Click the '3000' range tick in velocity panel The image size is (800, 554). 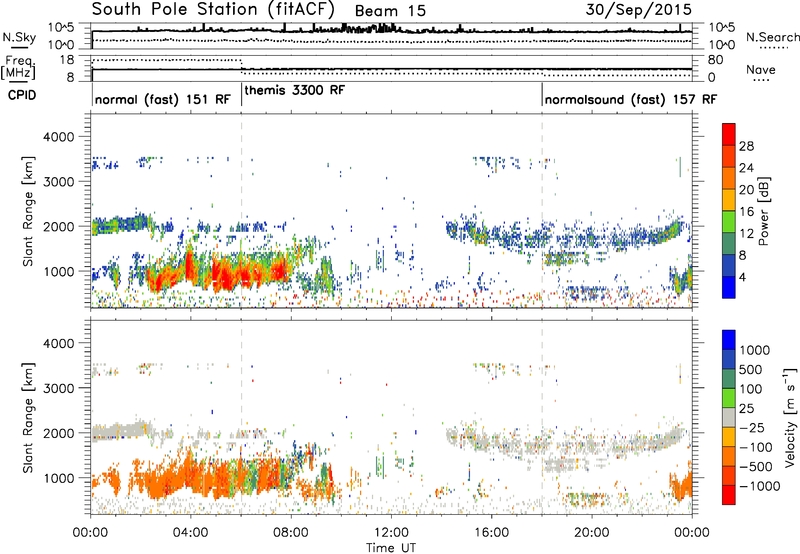click(x=58, y=388)
